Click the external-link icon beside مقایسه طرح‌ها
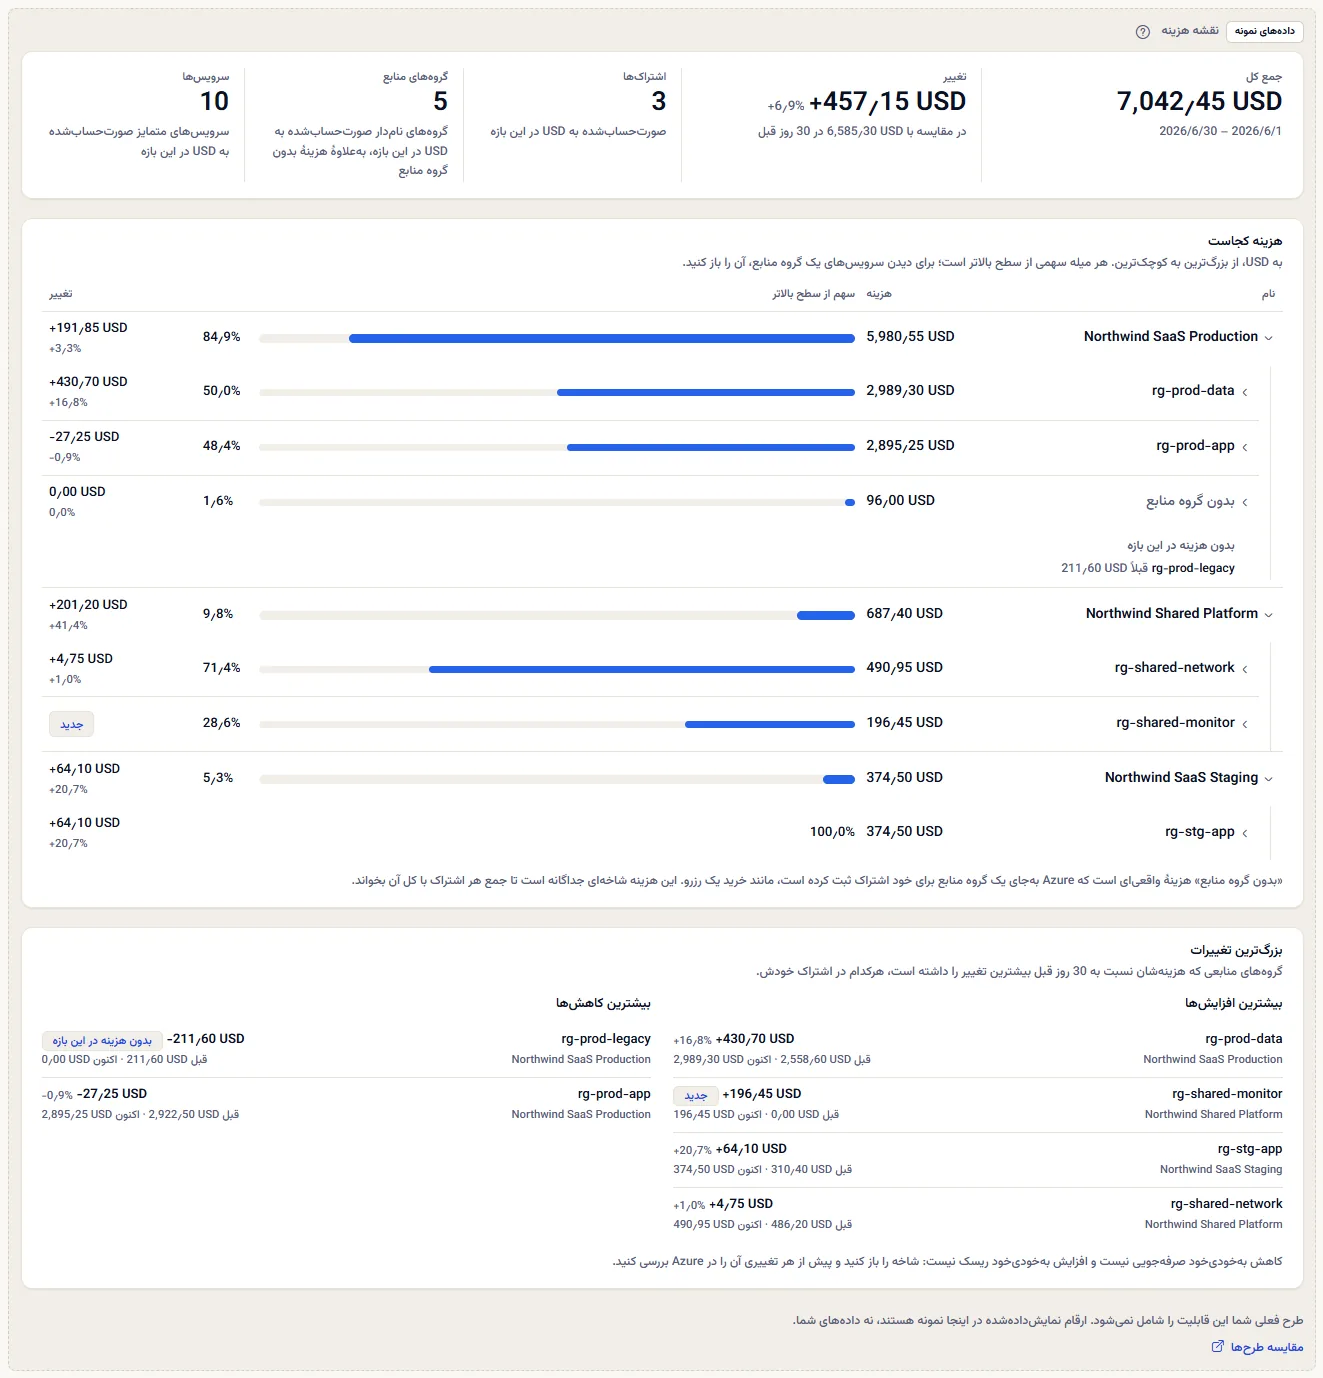 point(1218,1347)
